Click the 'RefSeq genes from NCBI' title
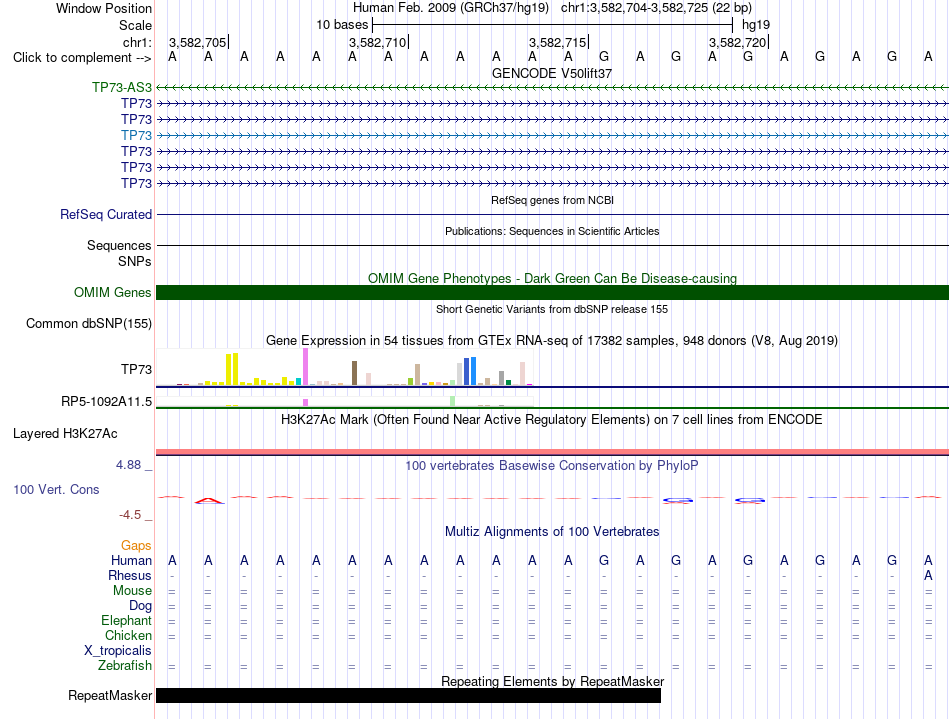 coord(553,200)
